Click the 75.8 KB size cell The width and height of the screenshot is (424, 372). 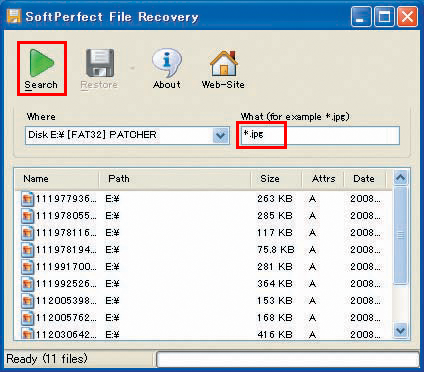276,250
